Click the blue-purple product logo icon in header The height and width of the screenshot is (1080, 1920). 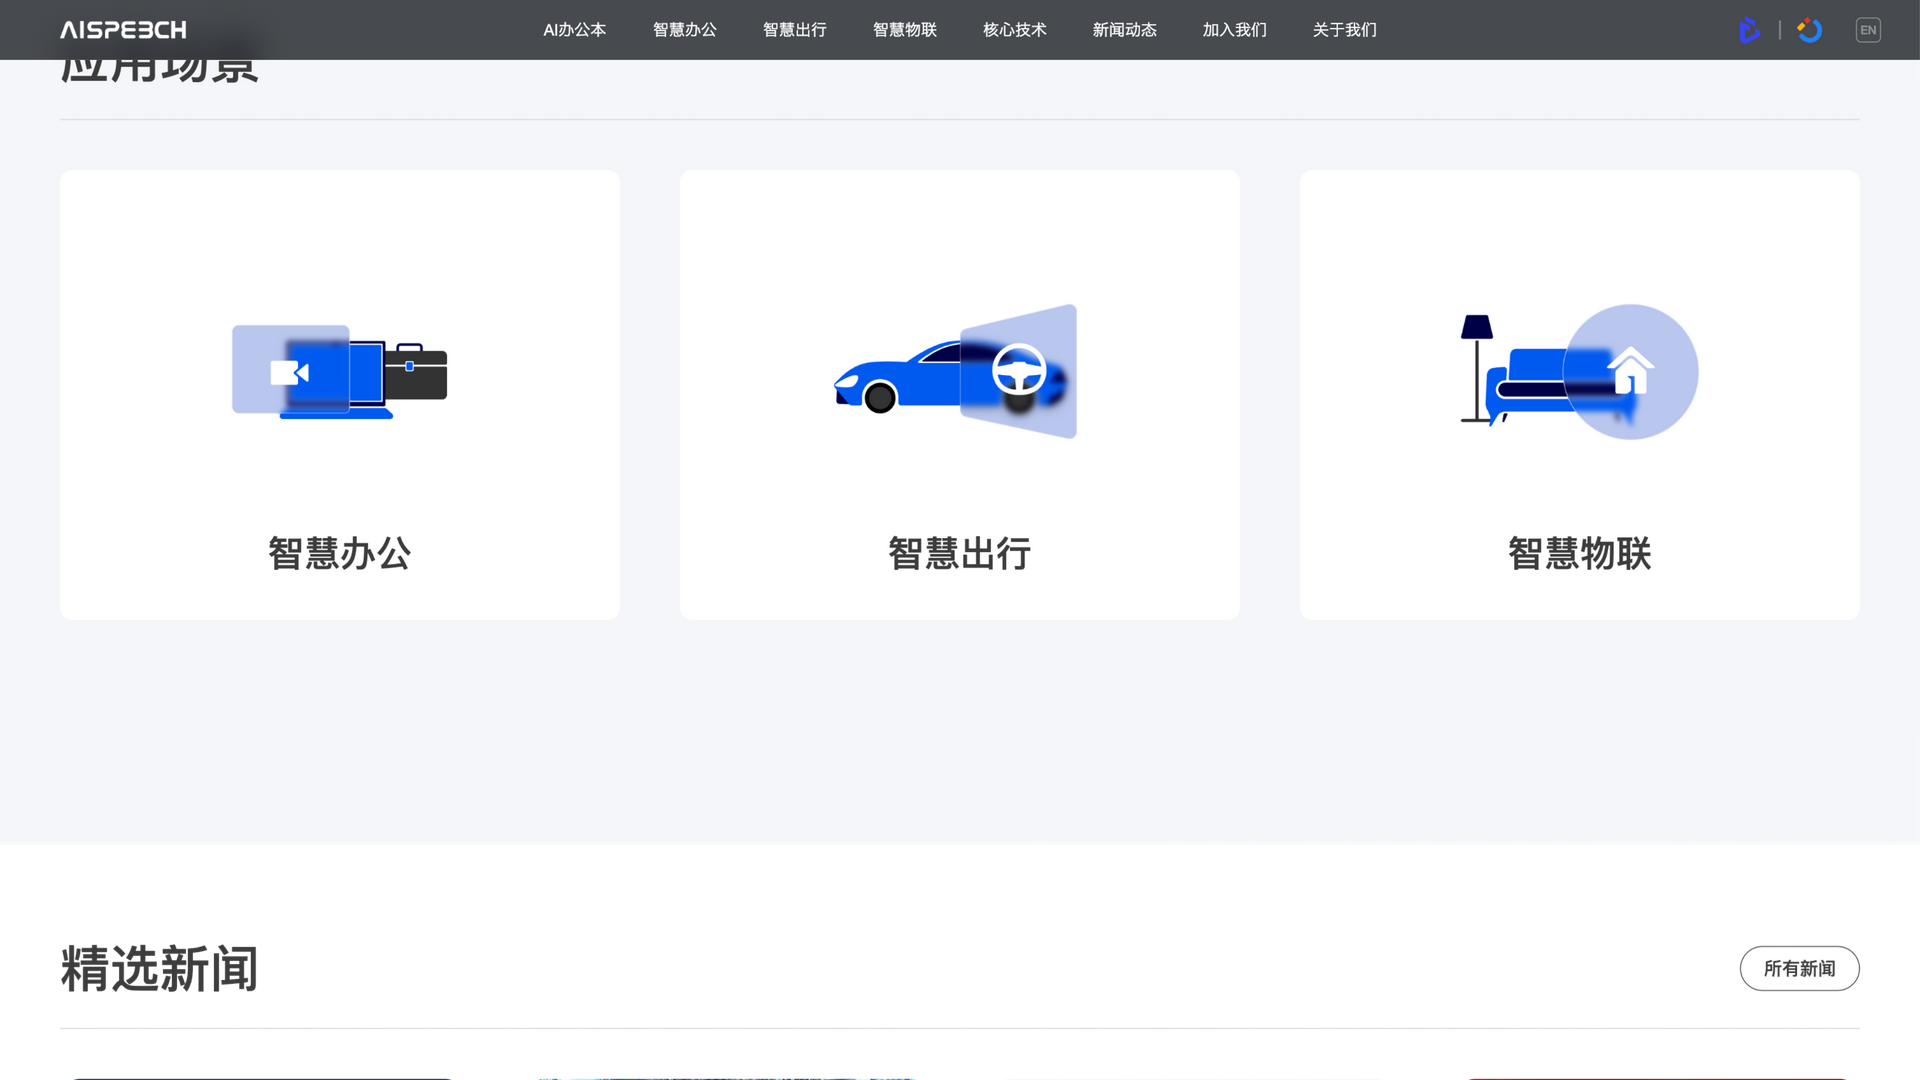(x=1749, y=30)
